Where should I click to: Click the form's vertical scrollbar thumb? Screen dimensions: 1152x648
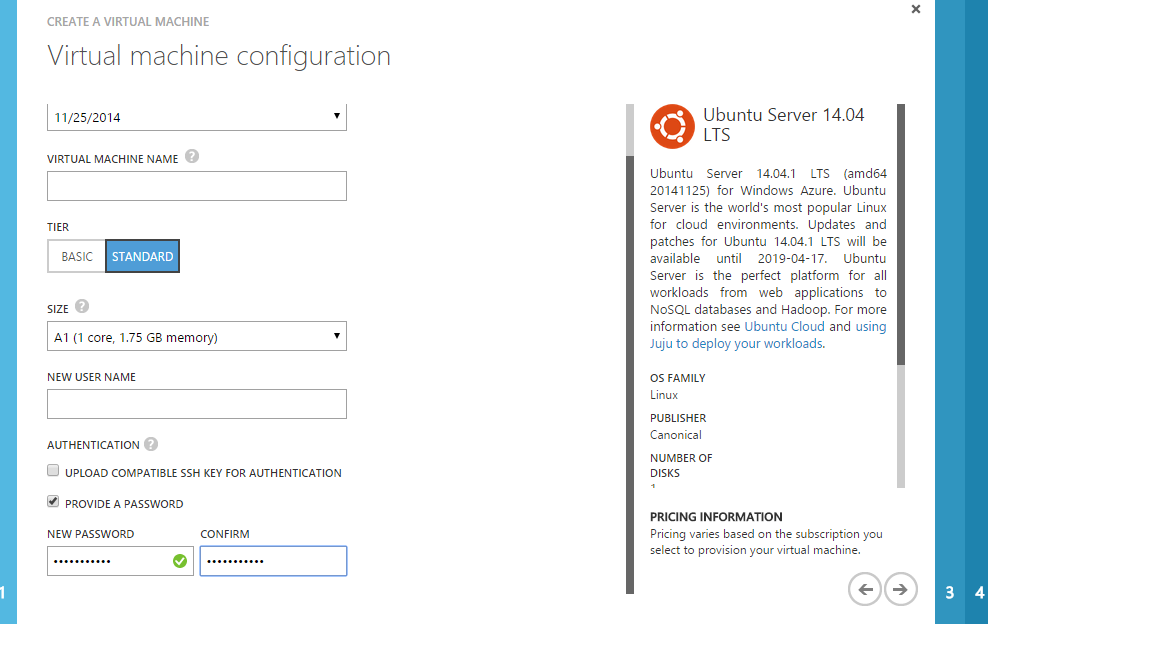(630, 375)
